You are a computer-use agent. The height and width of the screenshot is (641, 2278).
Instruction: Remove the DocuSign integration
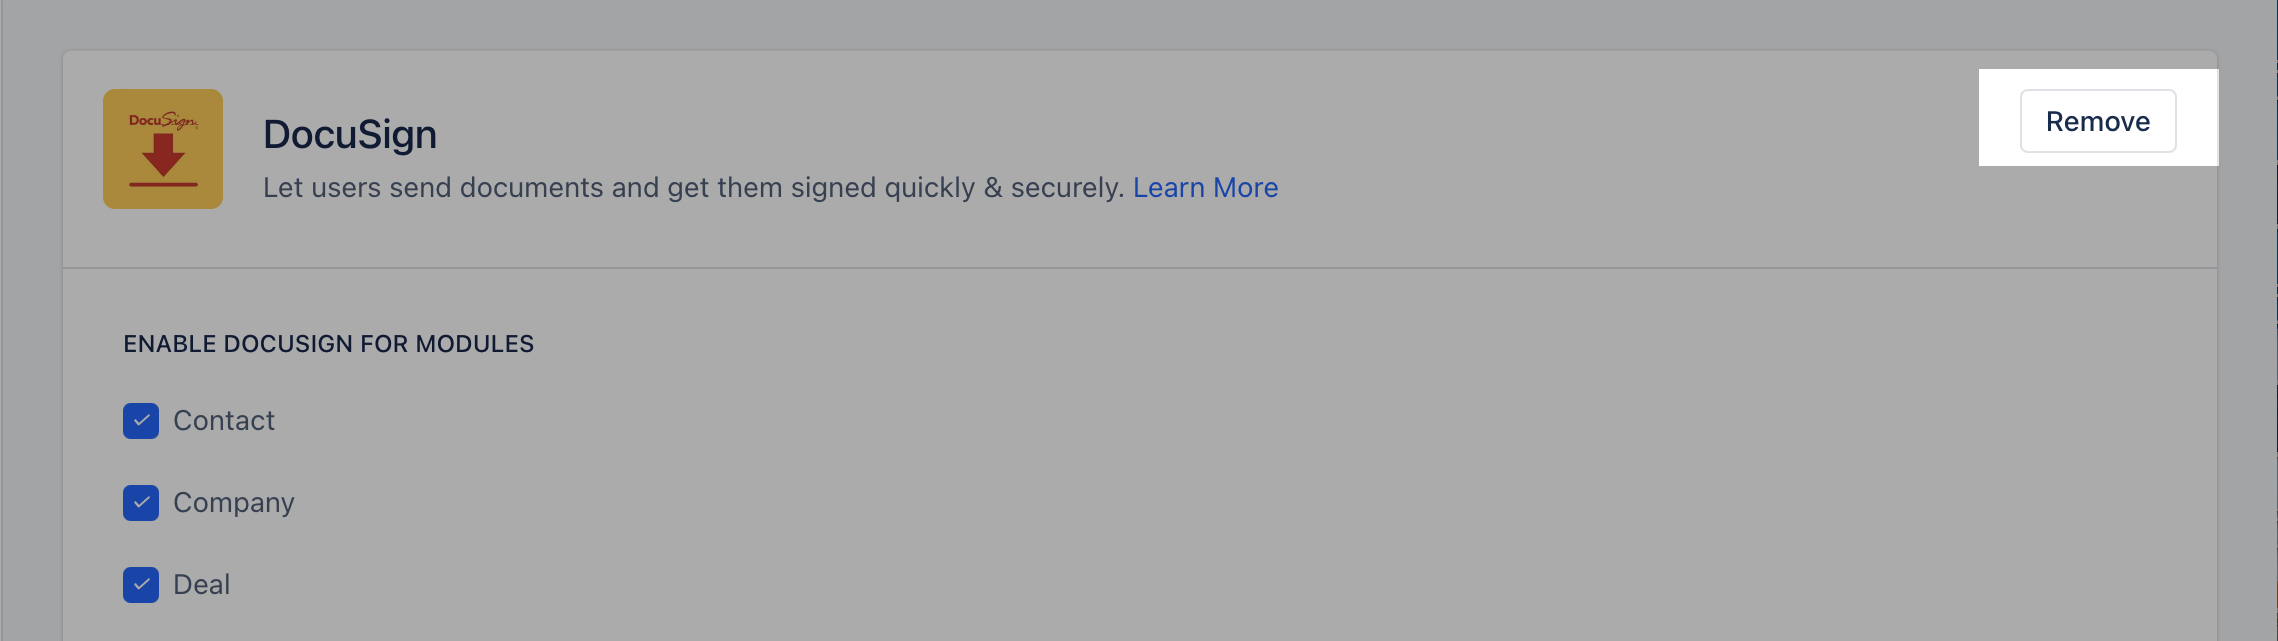click(x=2098, y=121)
